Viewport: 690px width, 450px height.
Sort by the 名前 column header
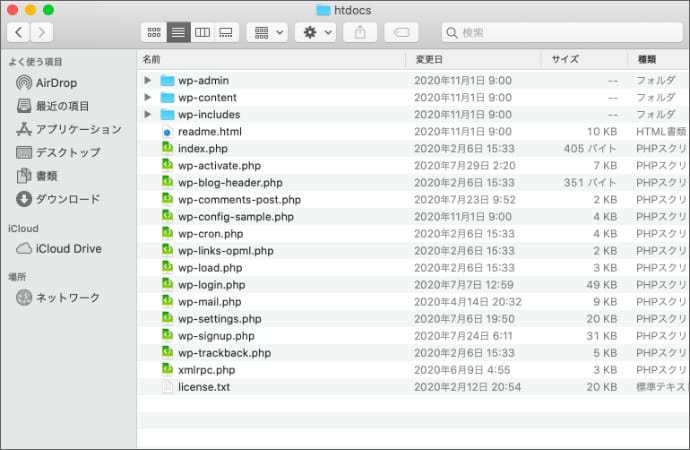[270, 59]
